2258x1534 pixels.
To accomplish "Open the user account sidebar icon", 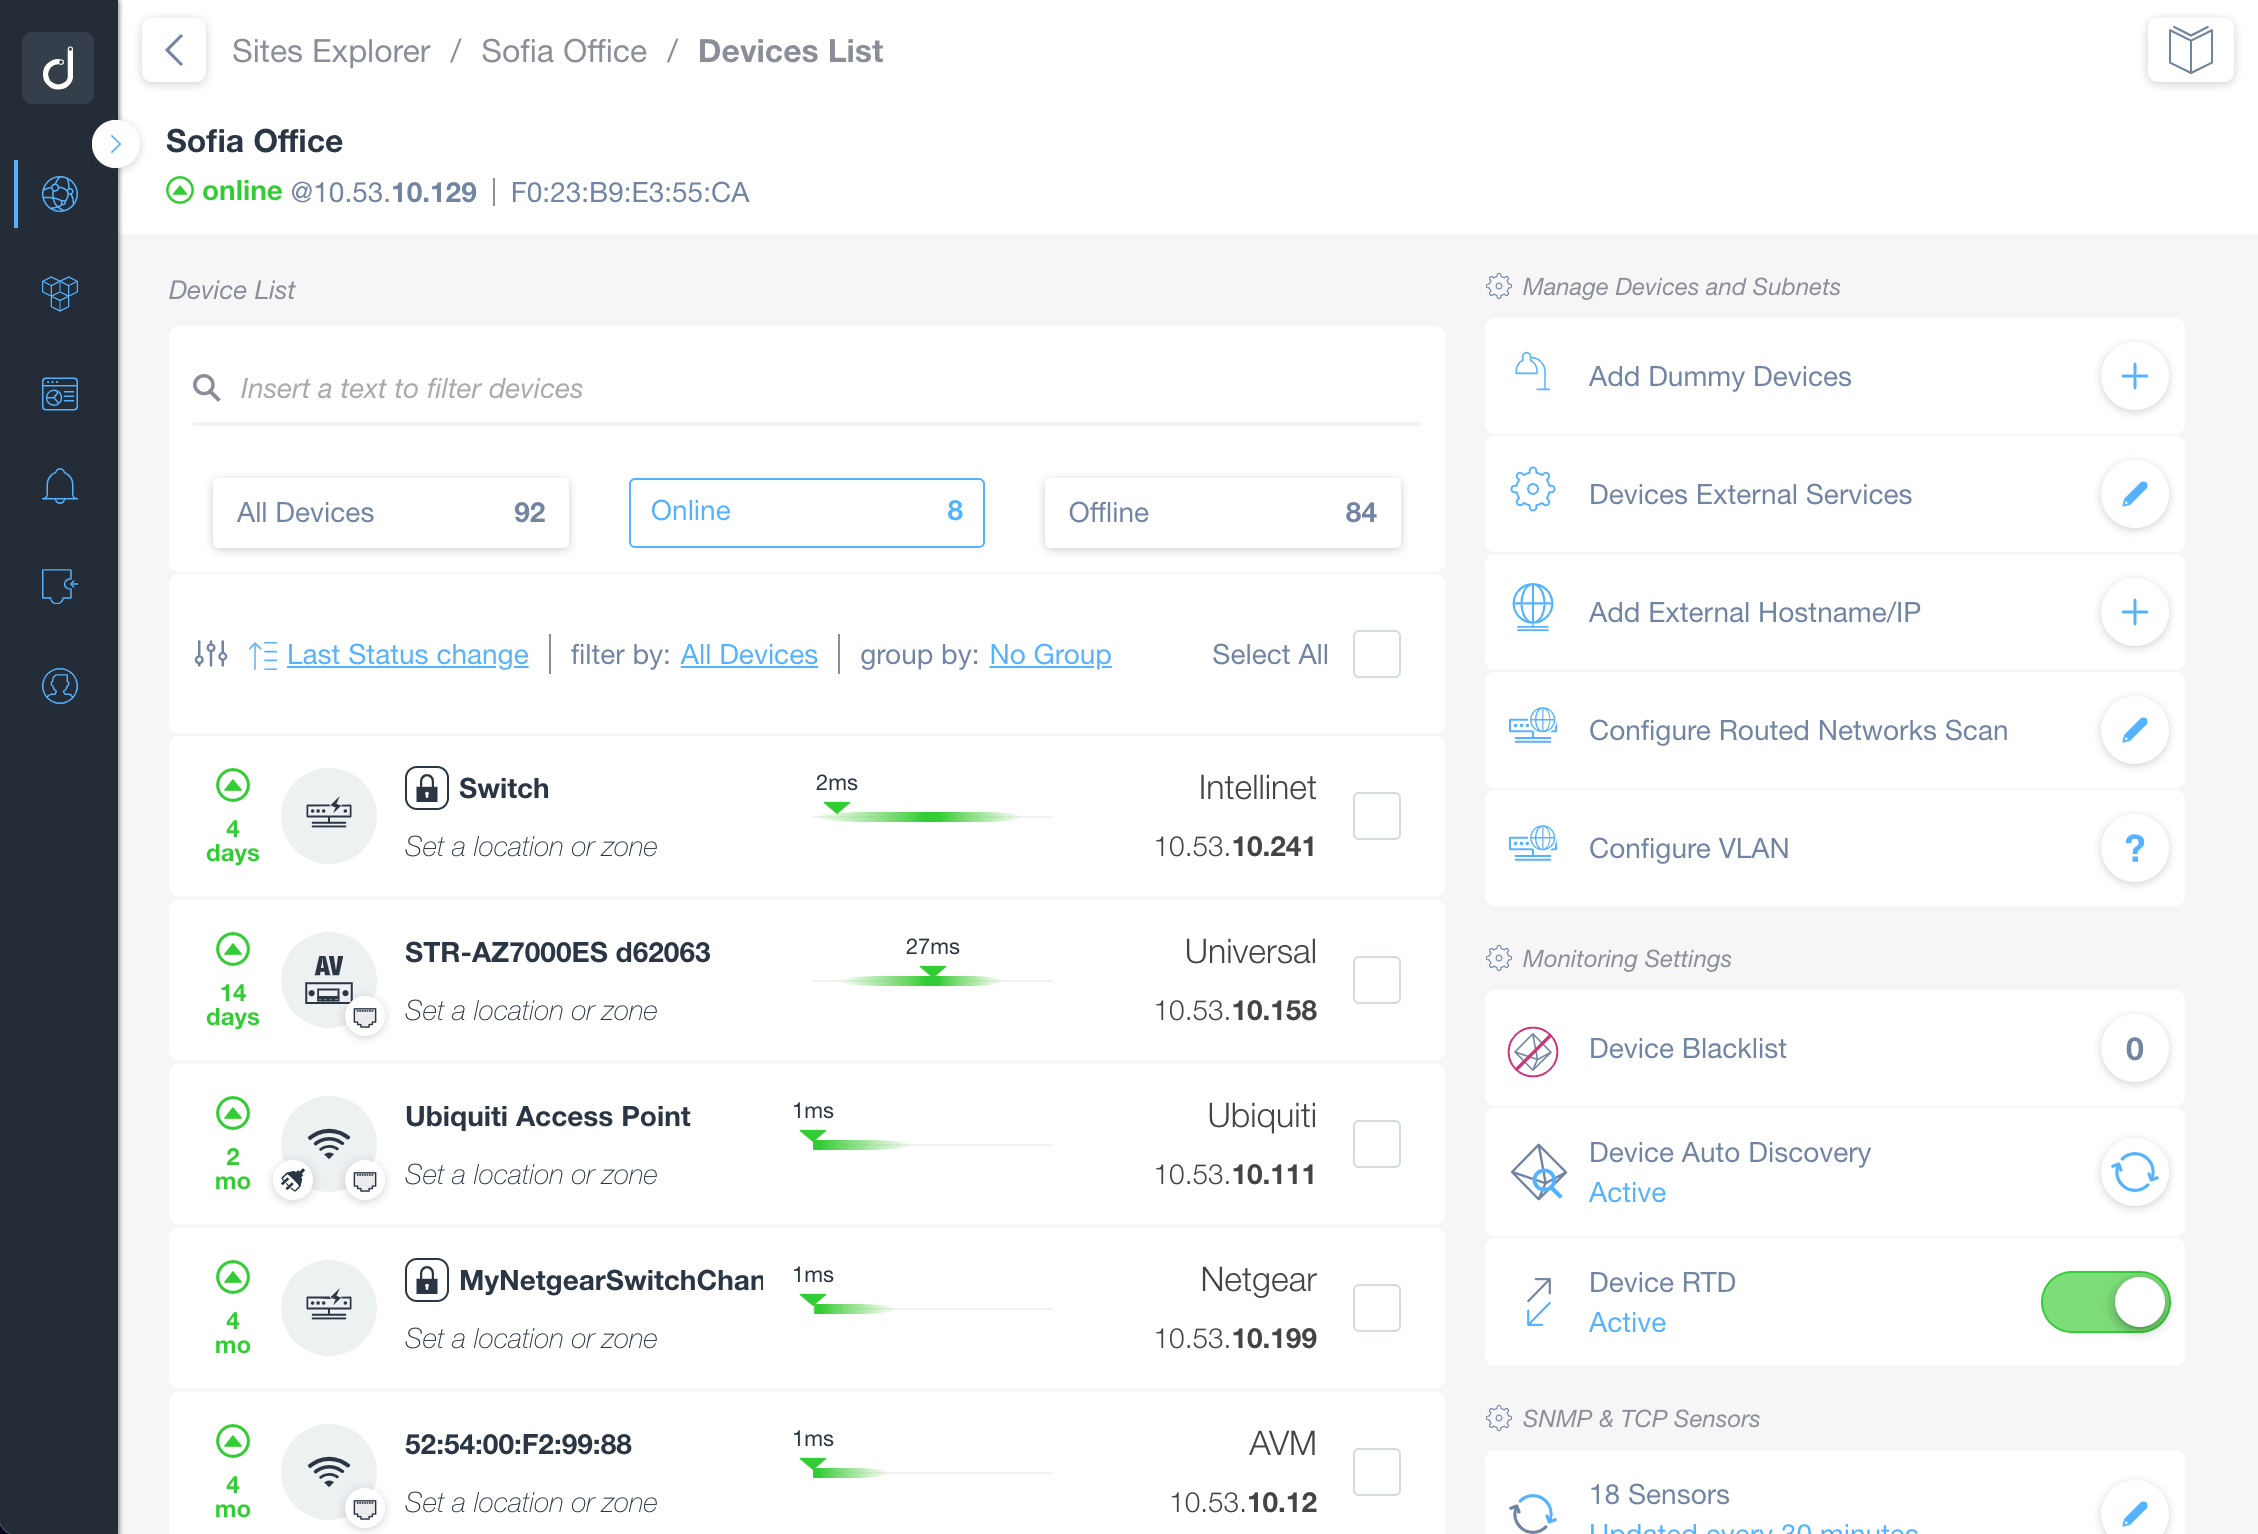I will click(x=60, y=686).
